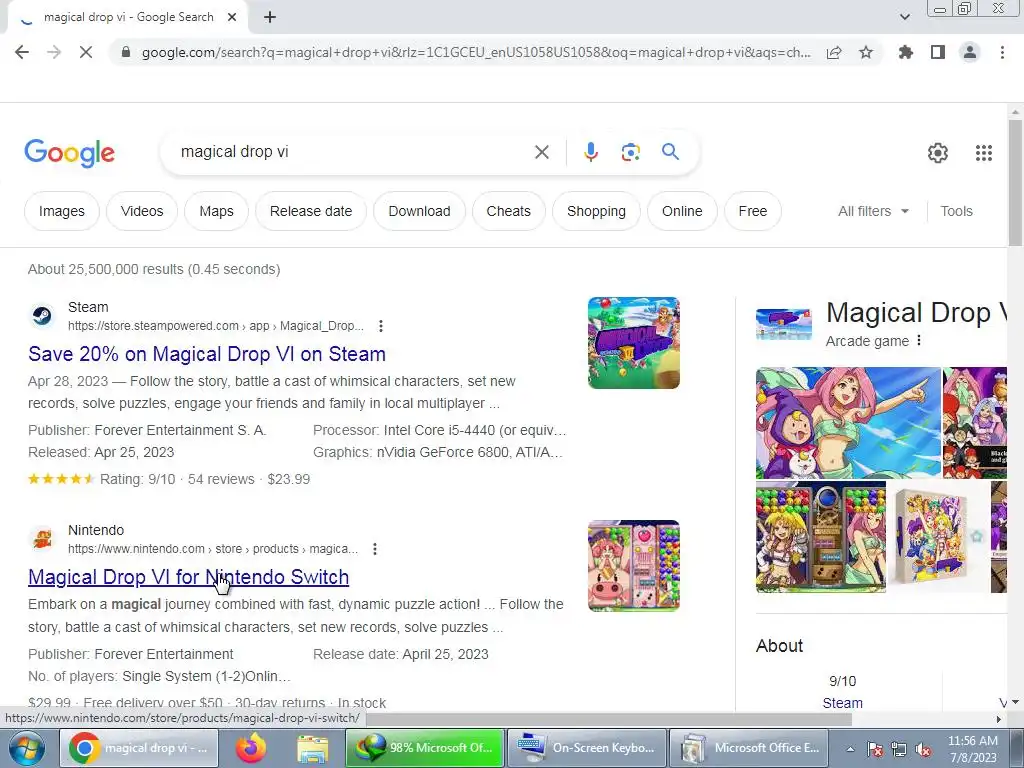
Task: Open the tab search chevron
Action: 904,17
